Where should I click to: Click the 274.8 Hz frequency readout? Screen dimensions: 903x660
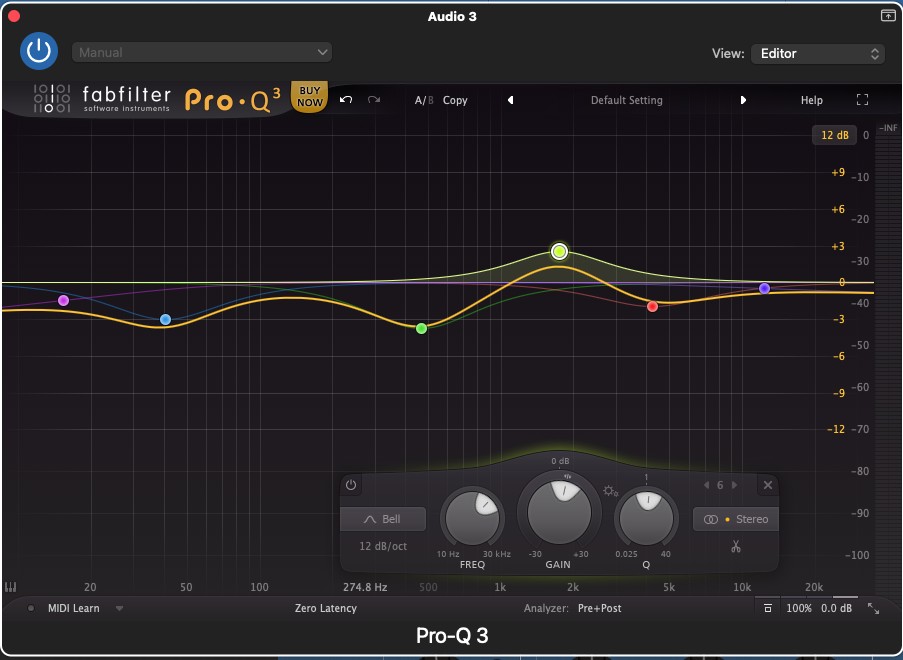(x=365, y=587)
